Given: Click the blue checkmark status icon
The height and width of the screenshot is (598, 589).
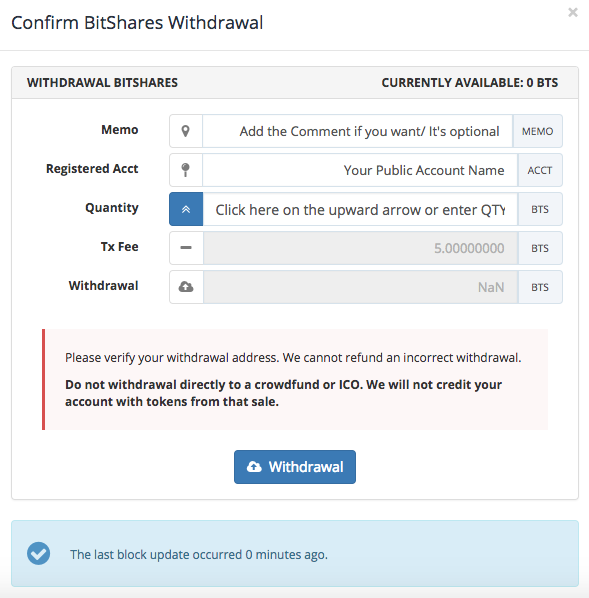Looking at the screenshot, I should click(39, 553).
